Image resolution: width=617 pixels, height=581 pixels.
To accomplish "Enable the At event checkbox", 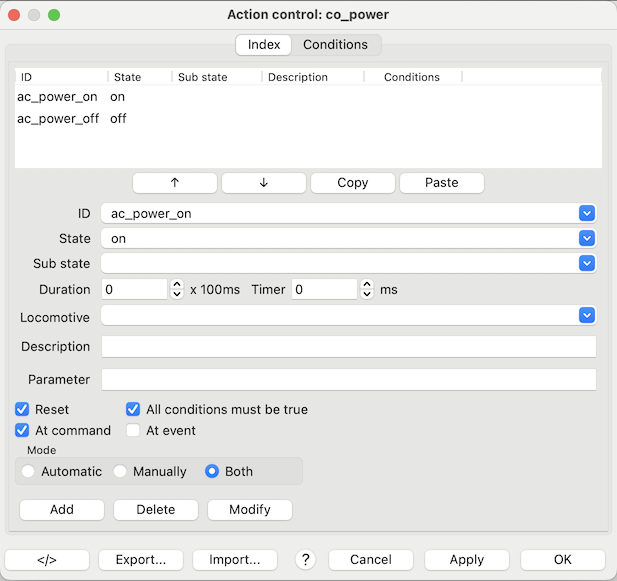I will tap(133, 430).
